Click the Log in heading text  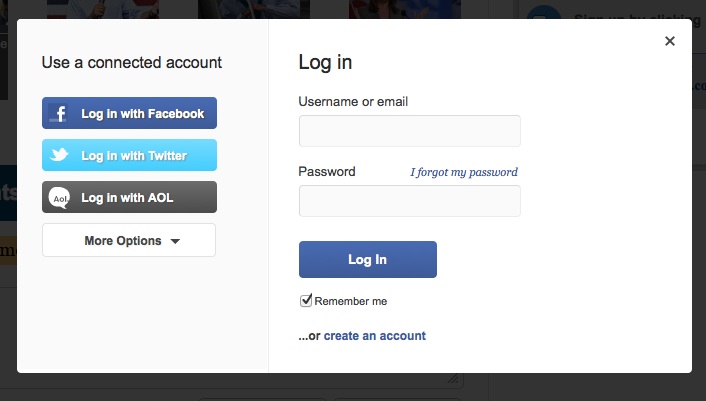325,62
